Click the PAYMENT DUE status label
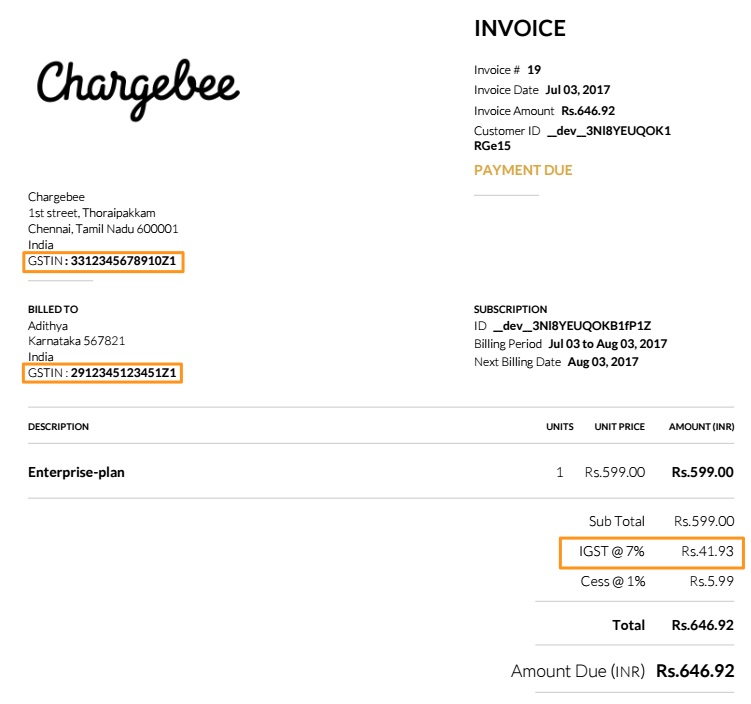 coord(523,170)
